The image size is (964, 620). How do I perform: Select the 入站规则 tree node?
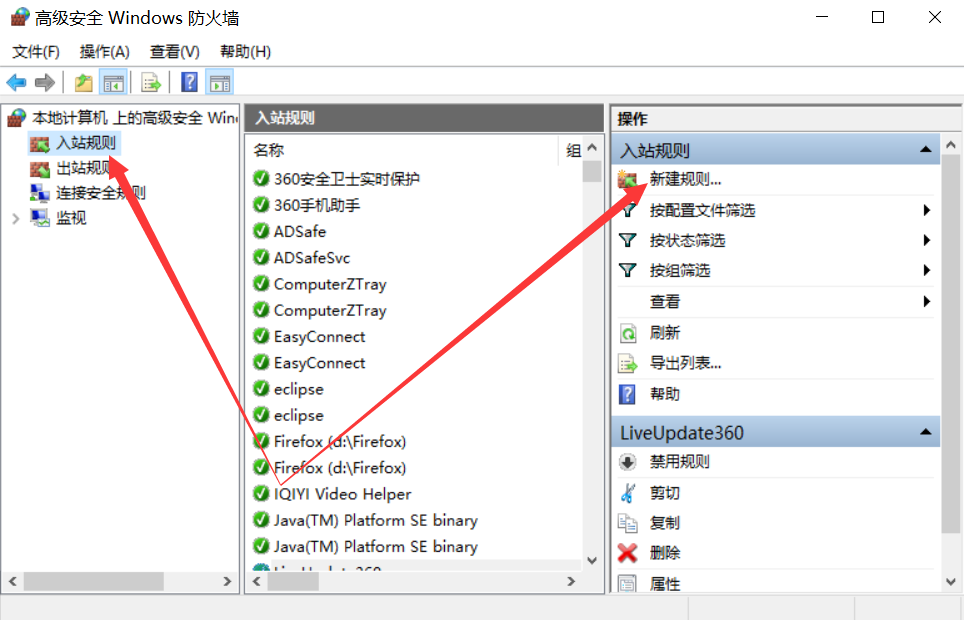[x=86, y=143]
